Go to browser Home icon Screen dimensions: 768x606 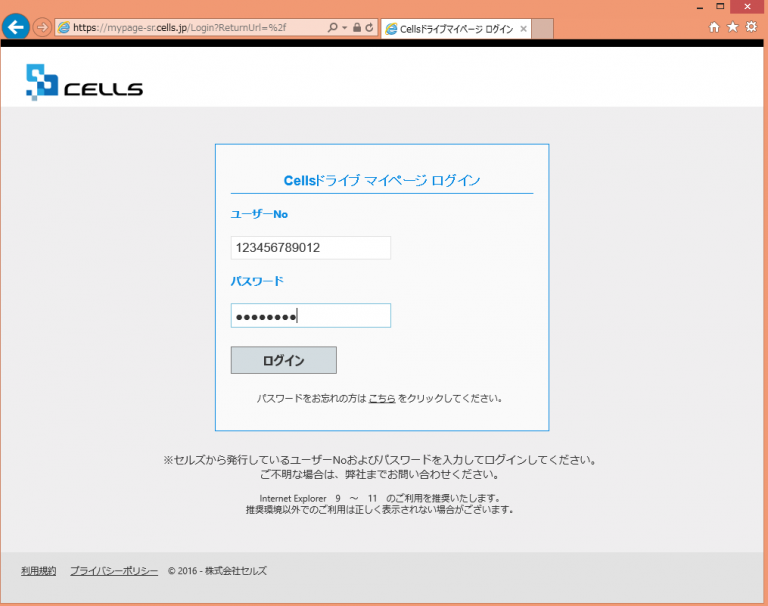pyautogui.click(x=714, y=27)
